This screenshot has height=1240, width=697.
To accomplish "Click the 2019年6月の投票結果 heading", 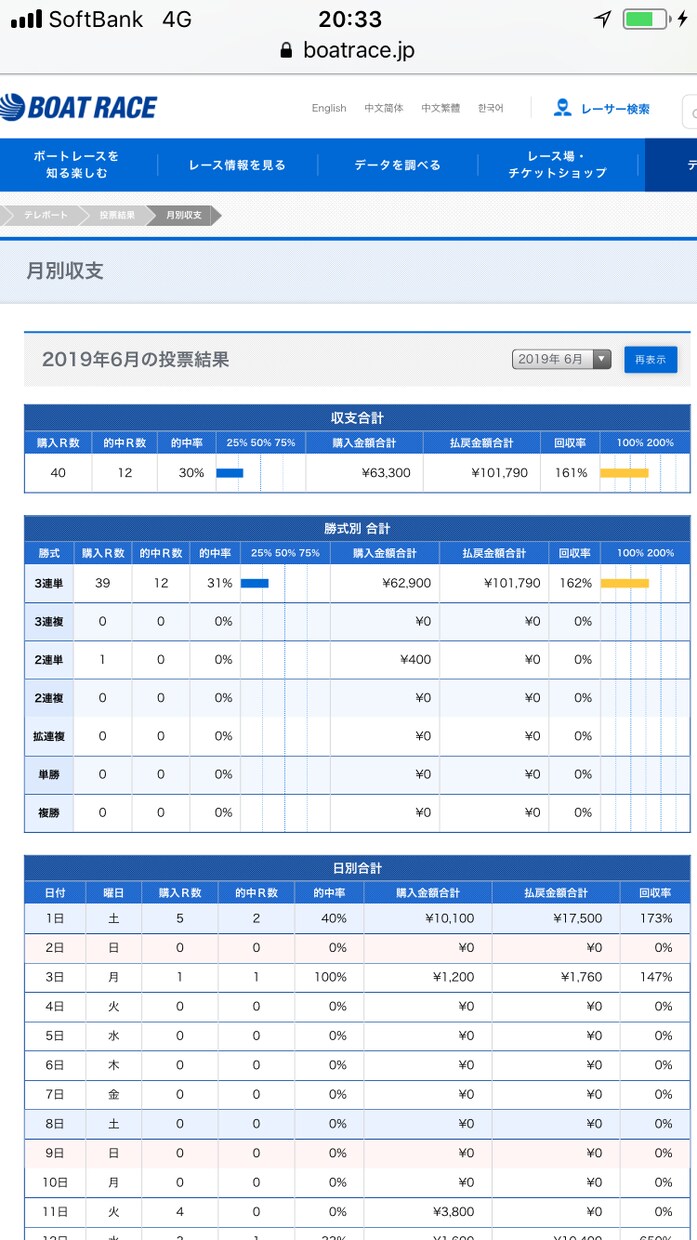I will coord(136,359).
